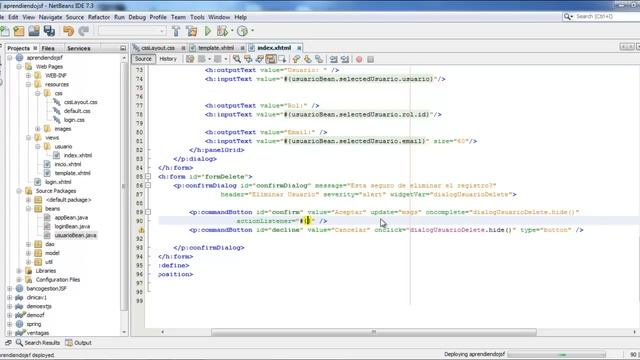Click the Stop Macro Recording icon
The image size is (640, 360).
tap(370, 60)
